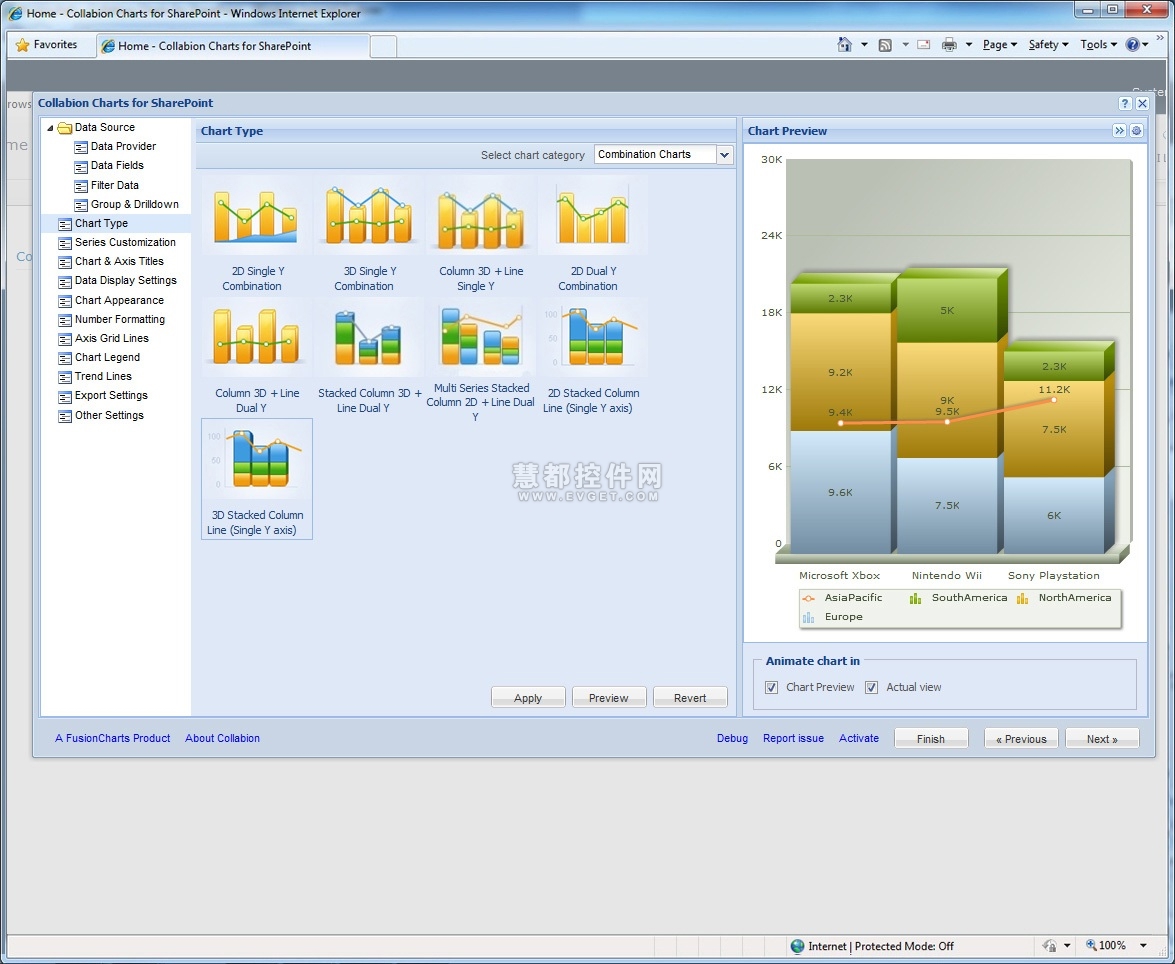
Task: Click the Europe legend icon
Action: (809, 618)
